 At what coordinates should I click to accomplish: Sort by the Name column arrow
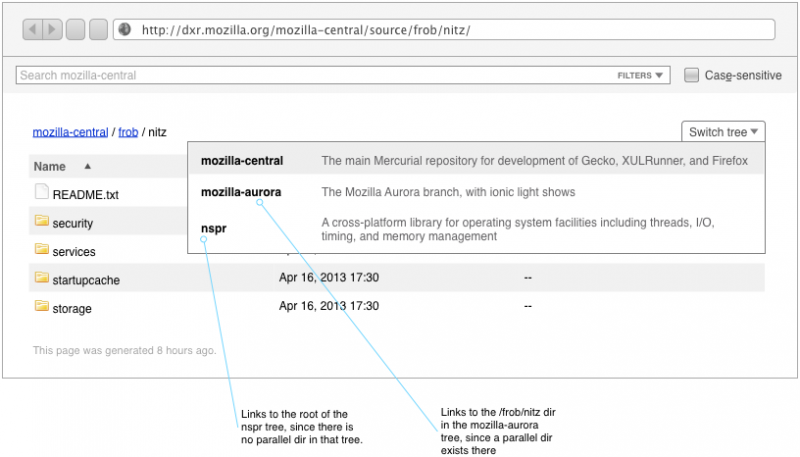click(88, 166)
